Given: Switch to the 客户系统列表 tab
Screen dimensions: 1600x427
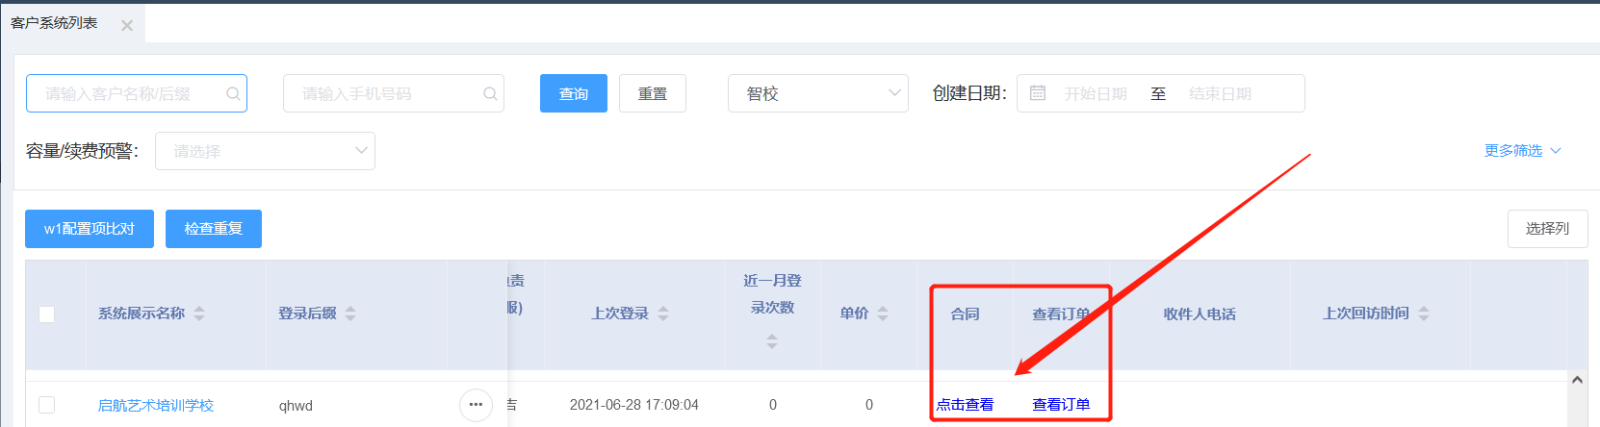Looking at the screenshot, I should [54, 23].
